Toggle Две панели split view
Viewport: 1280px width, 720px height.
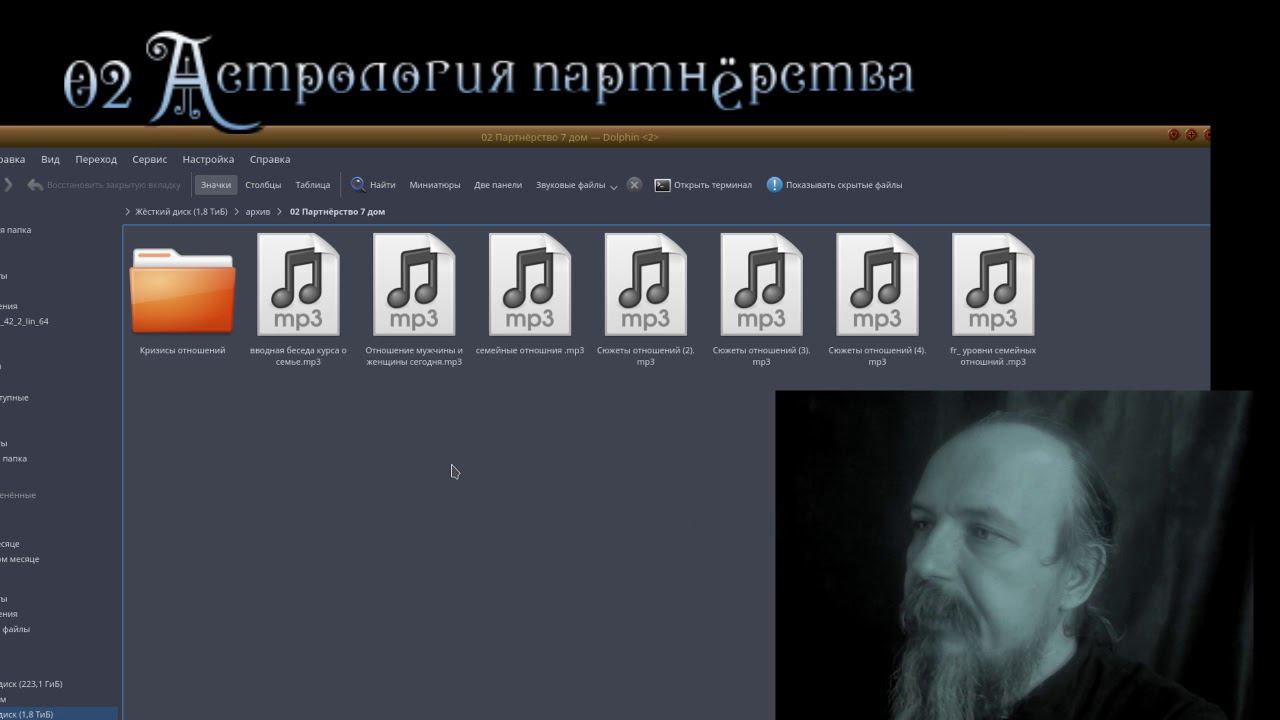(x=498, y=185)
